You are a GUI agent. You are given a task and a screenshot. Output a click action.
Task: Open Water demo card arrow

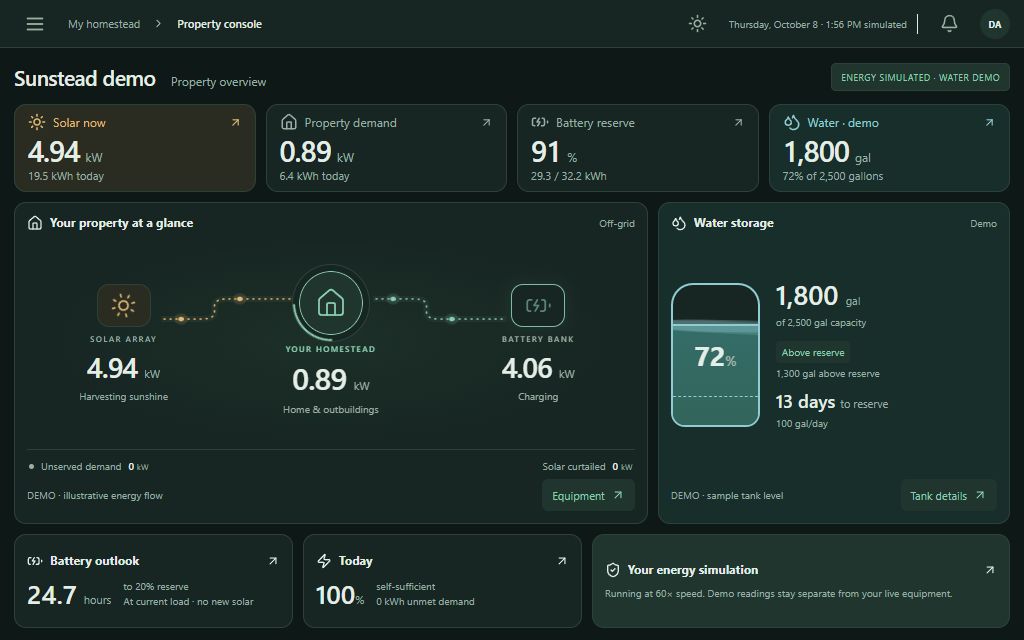pos(989,123)
